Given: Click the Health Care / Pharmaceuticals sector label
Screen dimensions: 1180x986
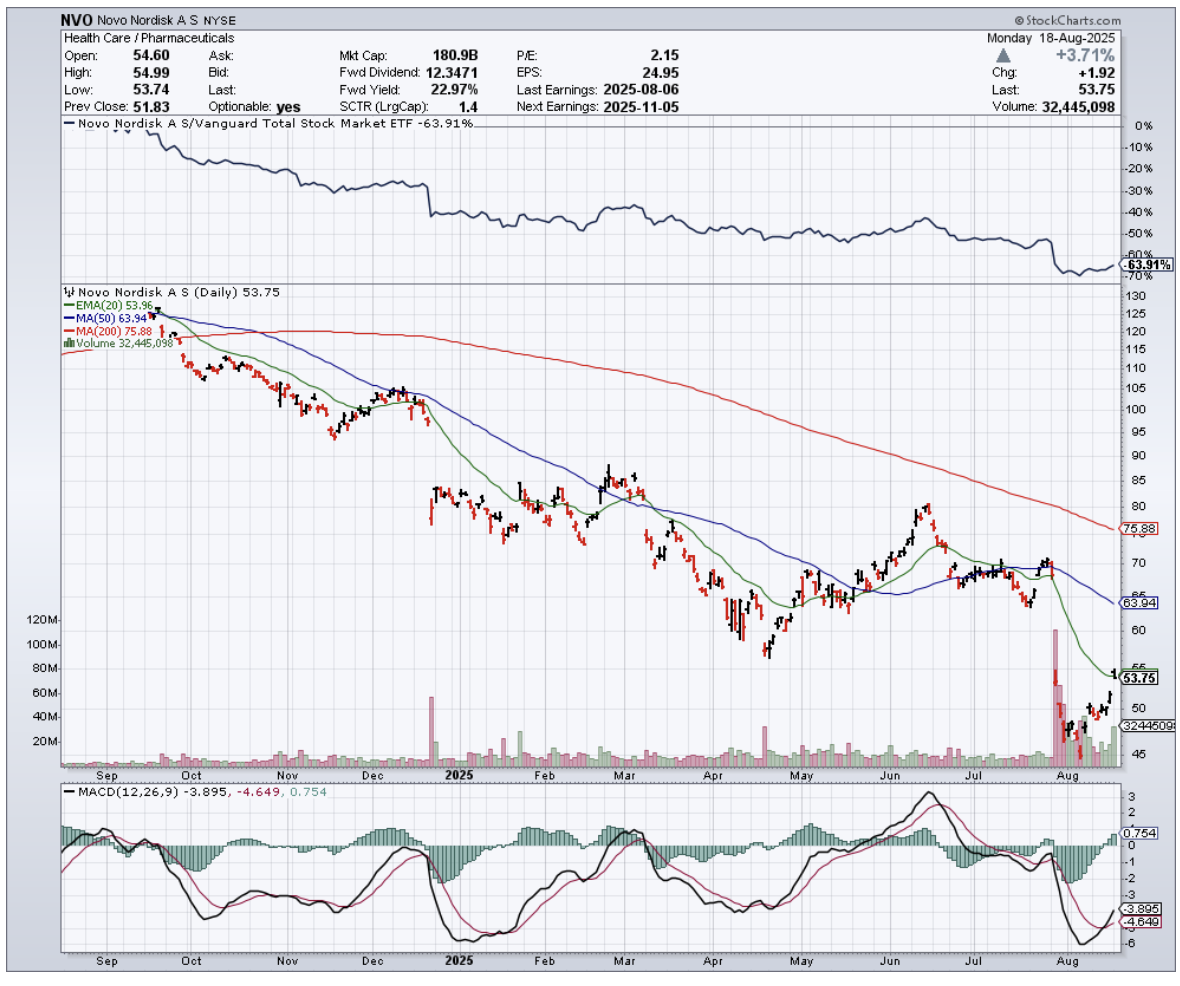Looking at the screenshot, I should (149, 38).
